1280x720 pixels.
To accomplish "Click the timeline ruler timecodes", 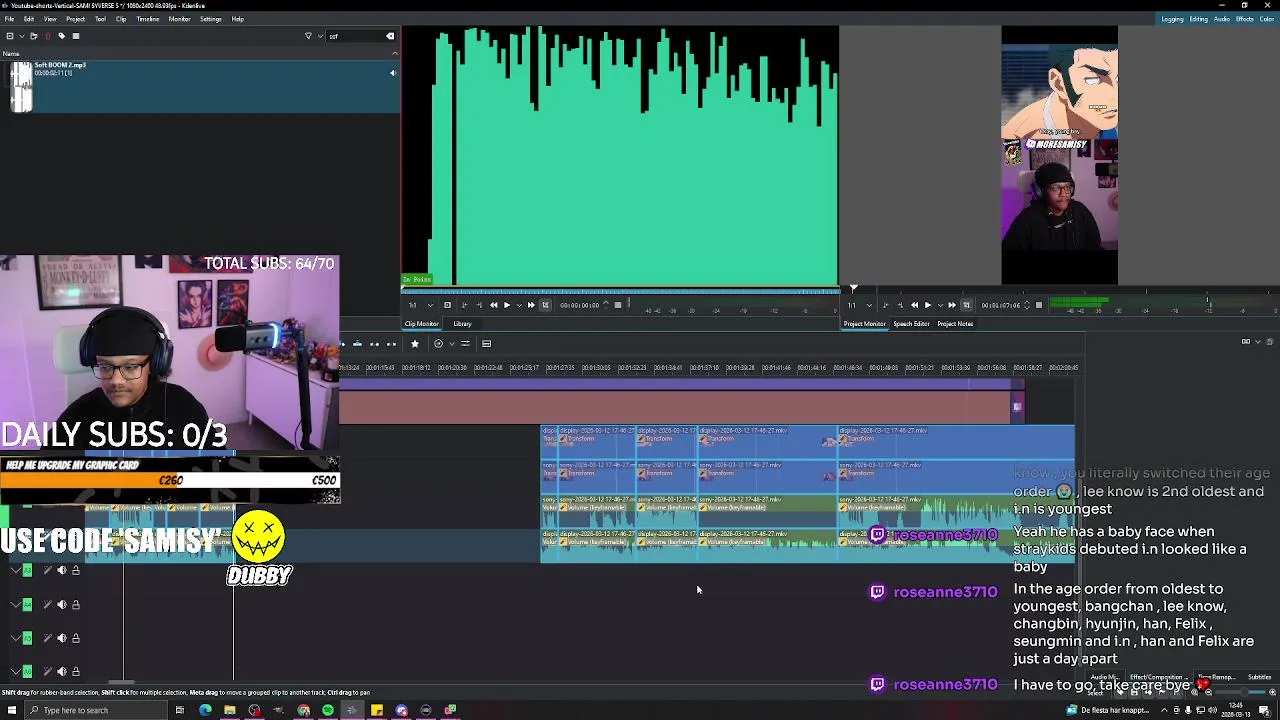I will 710,368.
